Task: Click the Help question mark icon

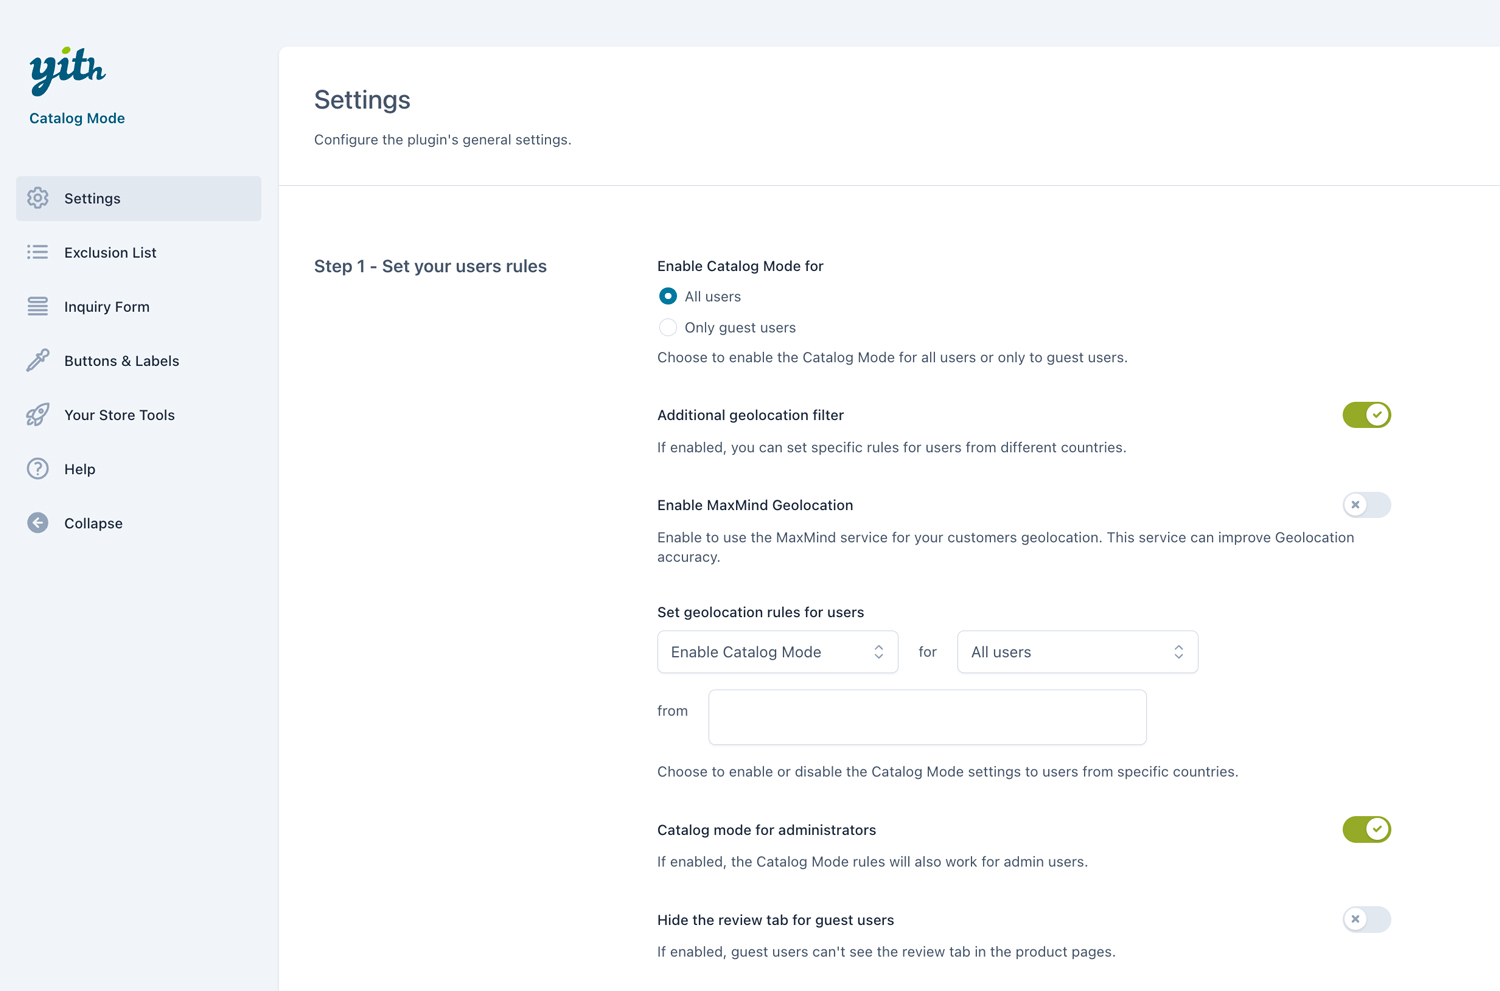Action: [x=38, y=469]
